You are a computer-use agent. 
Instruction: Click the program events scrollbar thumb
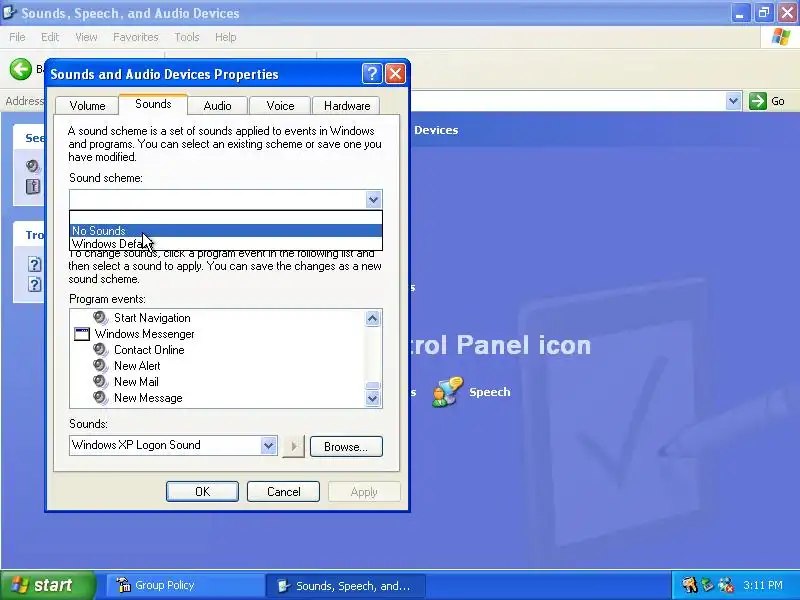click(372, 385)
